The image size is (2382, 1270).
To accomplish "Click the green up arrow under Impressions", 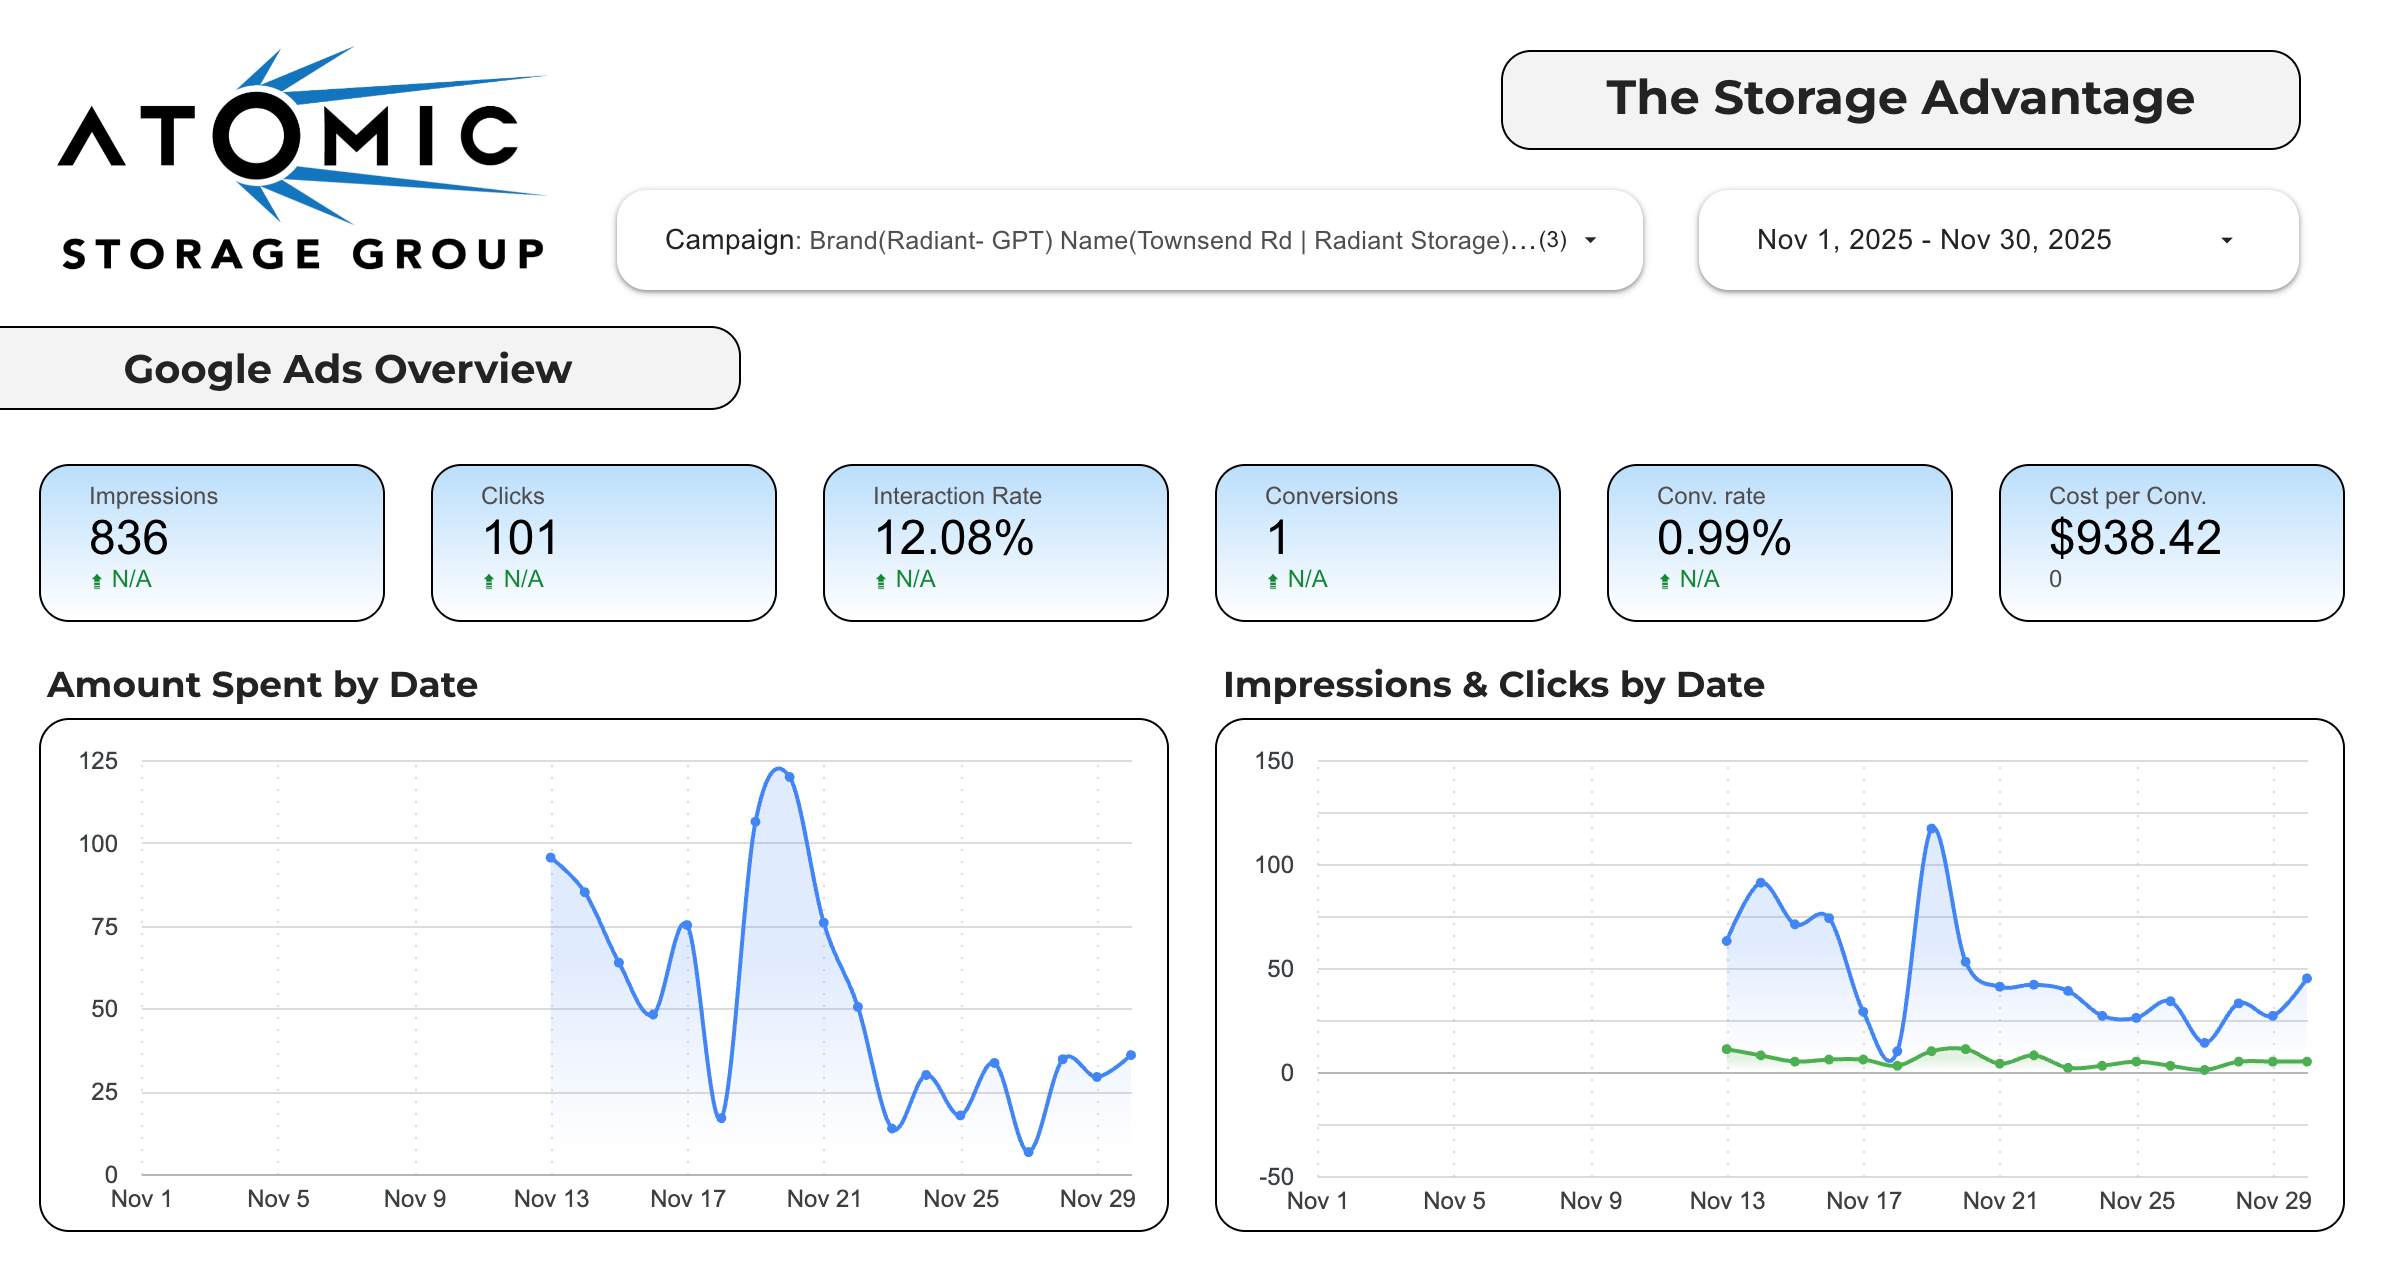I will click(x=97, y=581).
